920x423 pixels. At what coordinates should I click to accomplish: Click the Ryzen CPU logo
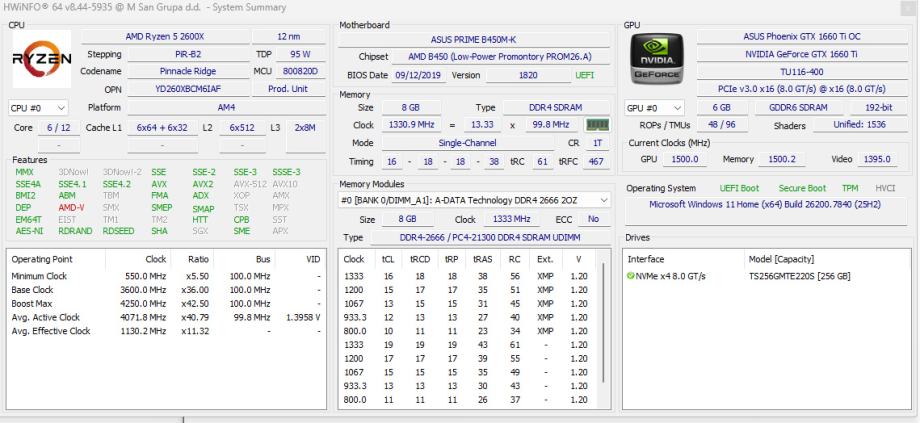pyautogui.click(x=42, y=59)
